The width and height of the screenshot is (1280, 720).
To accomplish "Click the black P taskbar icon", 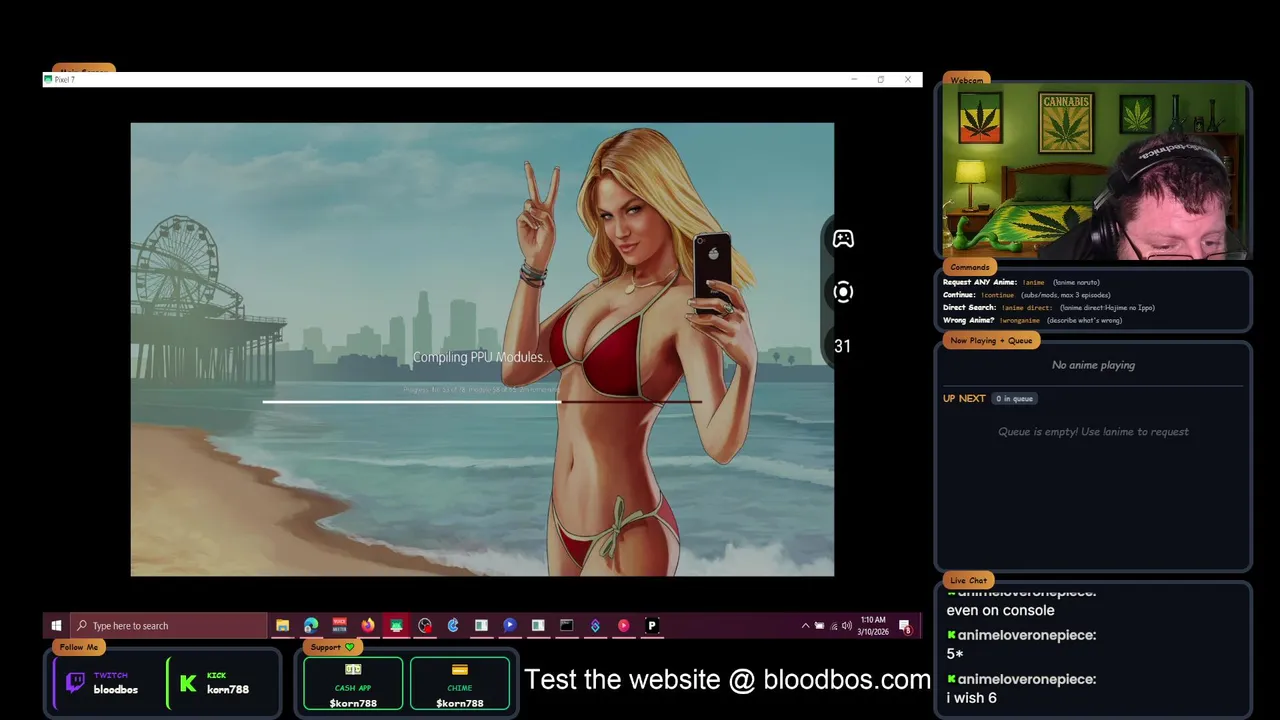I will (x=652, y=626).
